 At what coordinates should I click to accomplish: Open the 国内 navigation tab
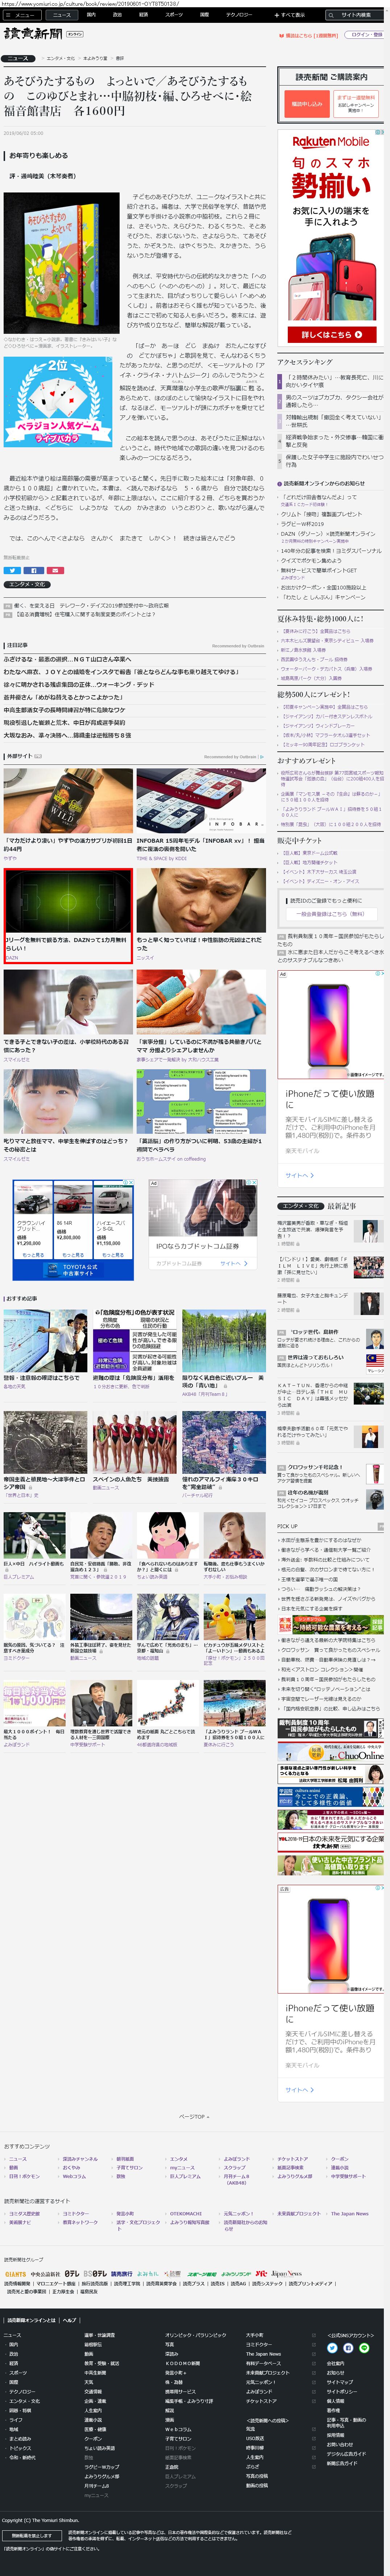(x=91, y=15)
